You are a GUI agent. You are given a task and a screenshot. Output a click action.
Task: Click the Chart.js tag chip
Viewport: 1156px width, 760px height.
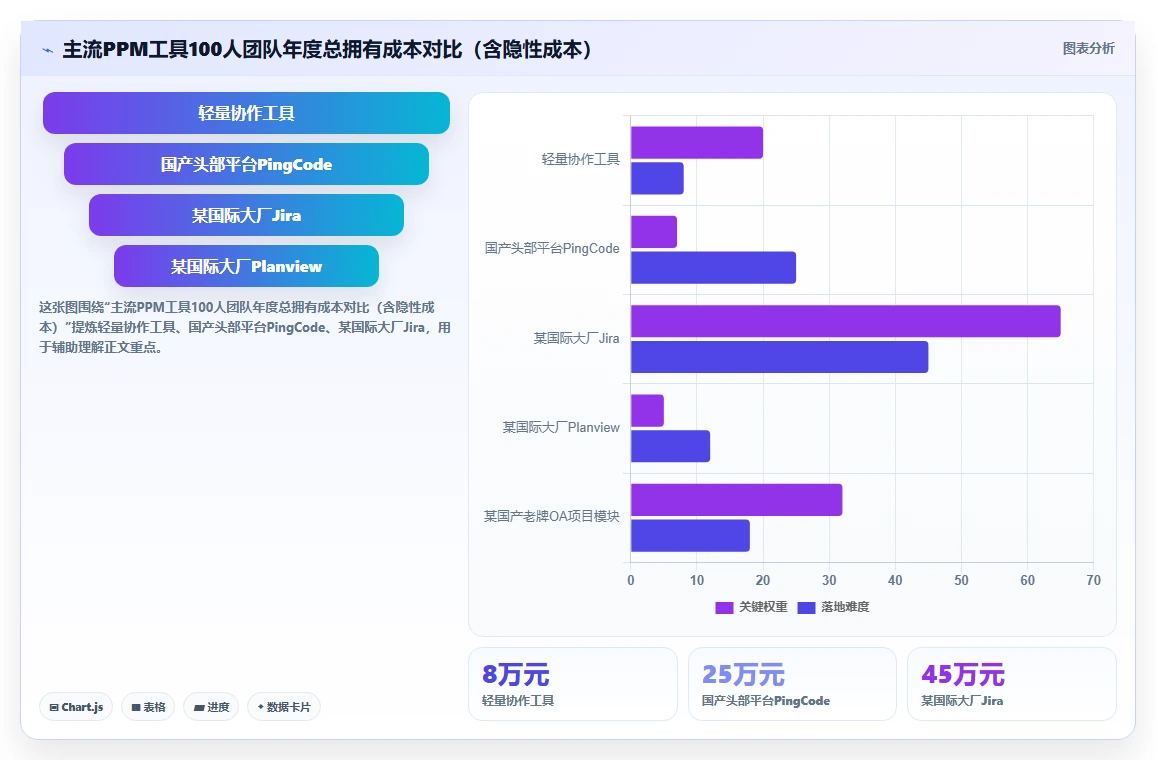pos(76,707)
